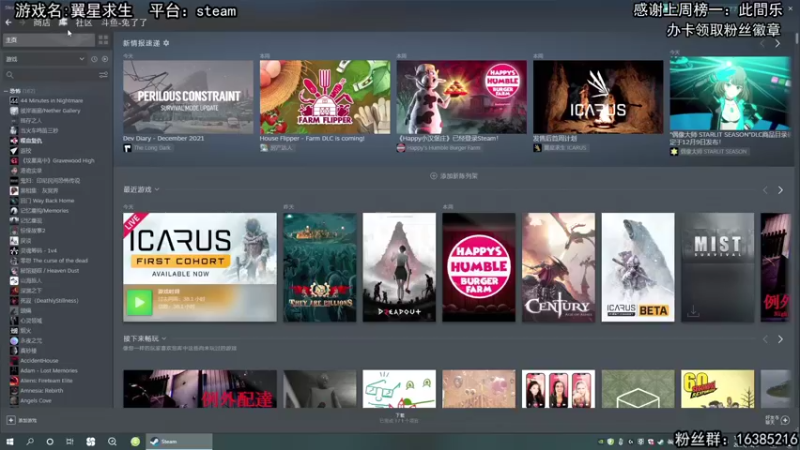Open Happy's Humble Burger Farm source link
Viewport: 800px width, 450px height.
point(439,148)
